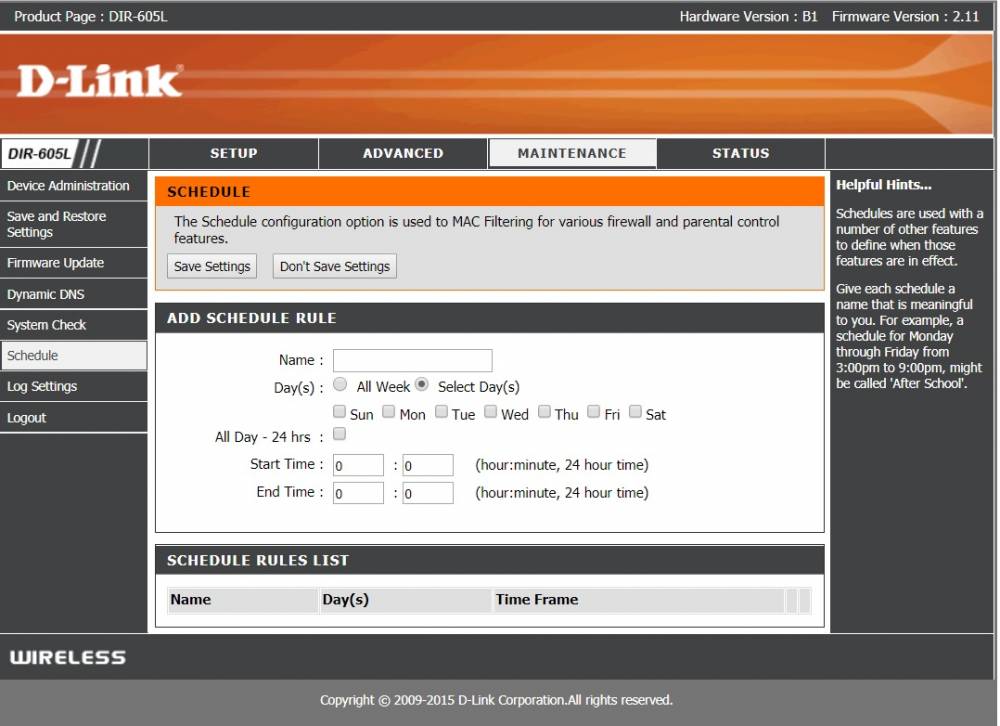Go to the Firmware Update page
Screen dimensions: 1000x726
[x=73, y=263]
